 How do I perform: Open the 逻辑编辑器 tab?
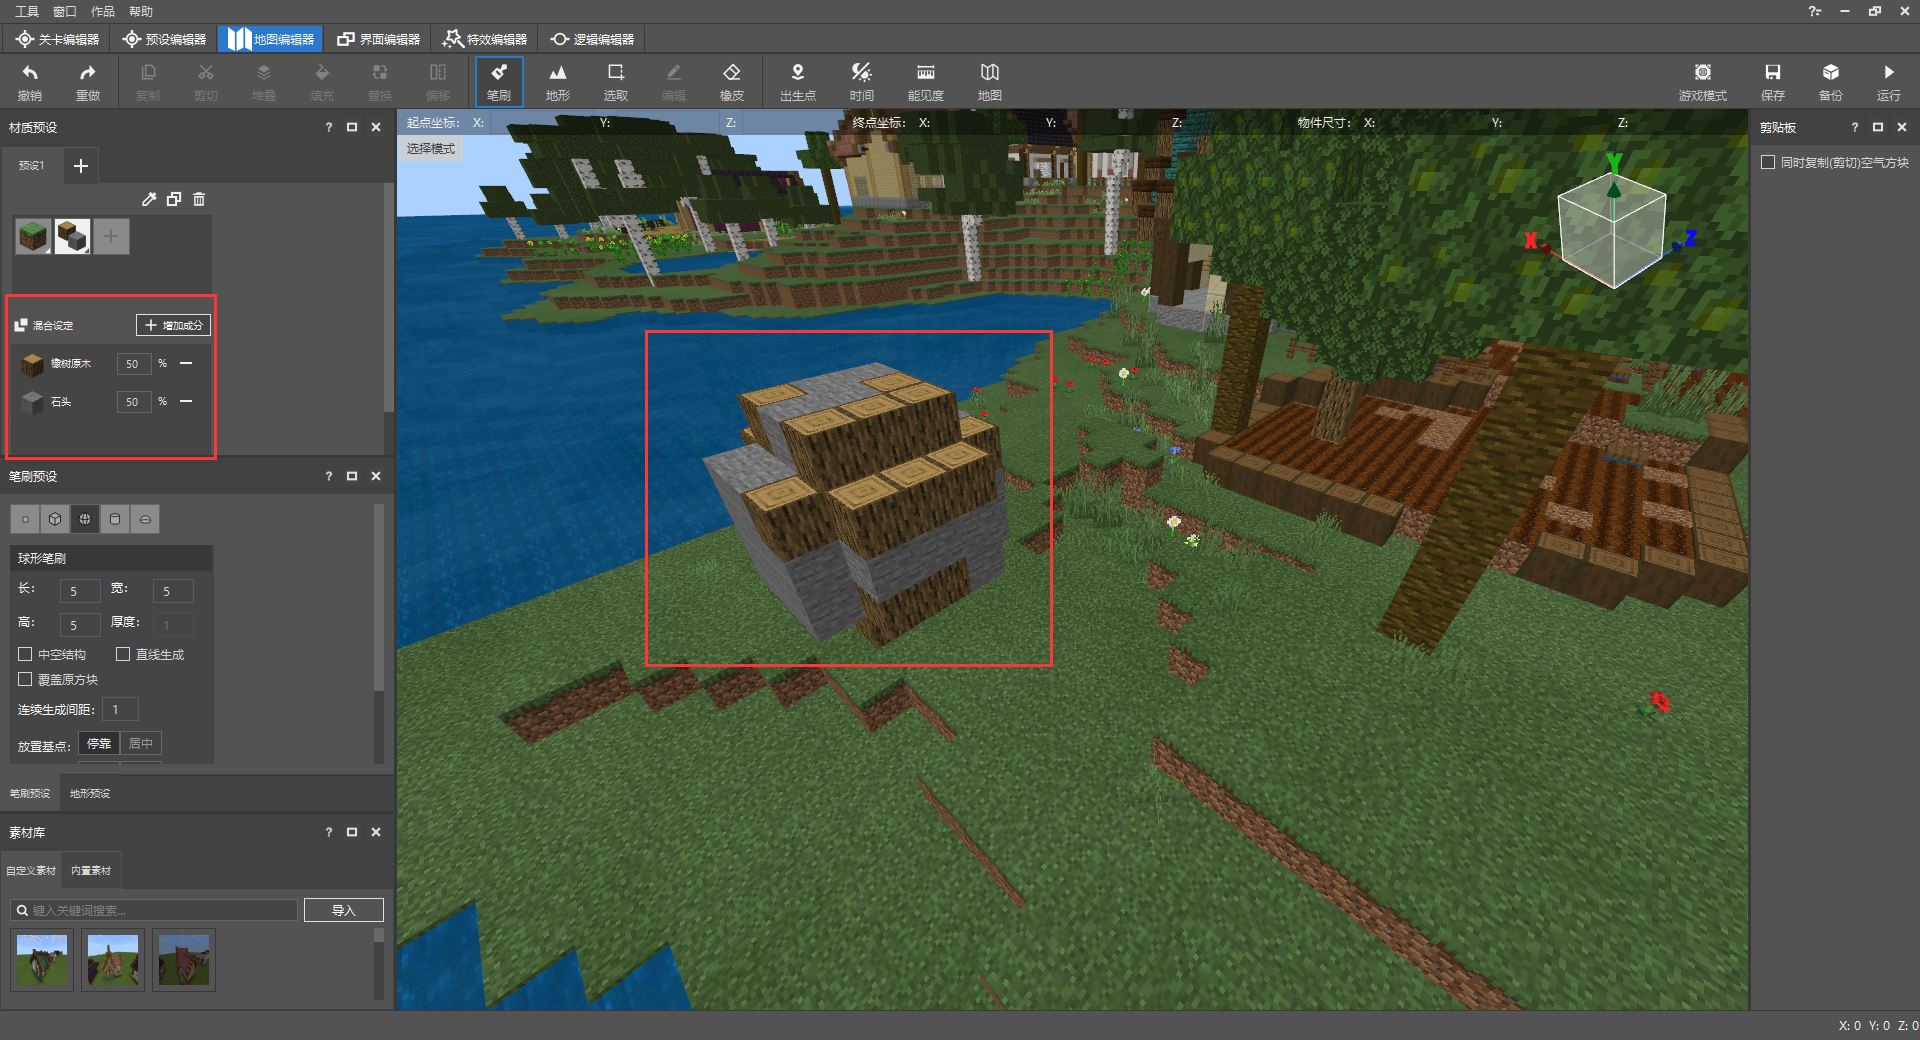592,39
